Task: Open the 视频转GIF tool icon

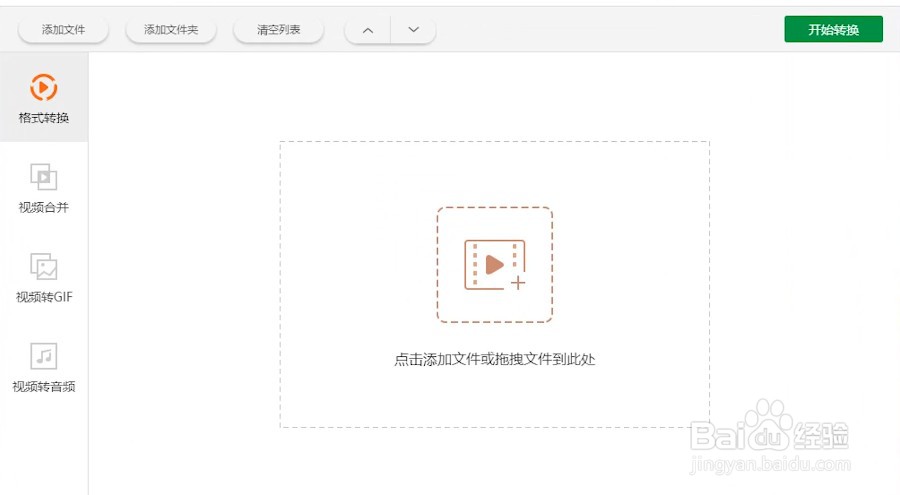Action: (x=44, y=266)
